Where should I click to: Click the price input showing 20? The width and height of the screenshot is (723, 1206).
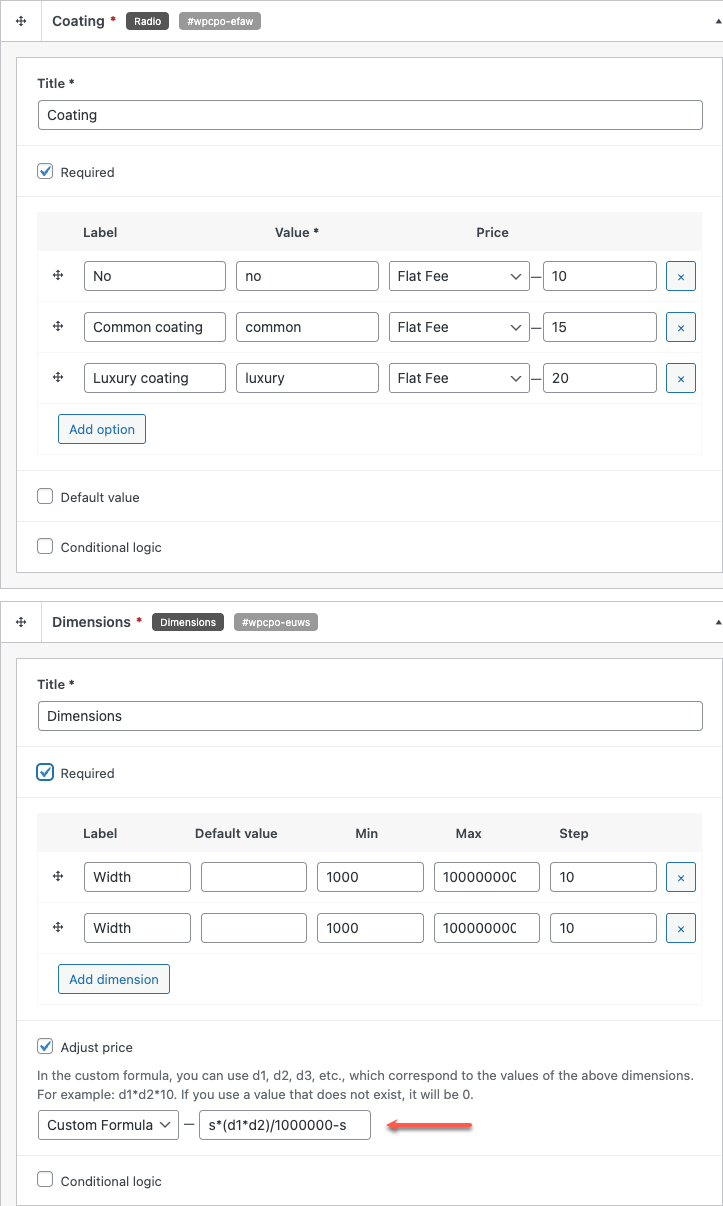coord(600,378)
